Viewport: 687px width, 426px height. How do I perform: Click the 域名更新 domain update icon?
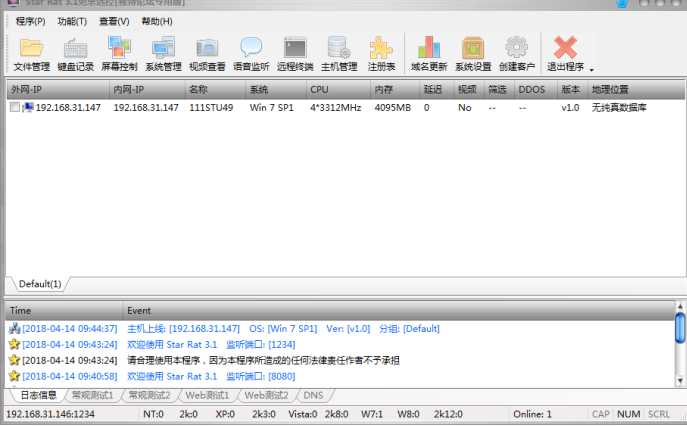[429, 47]
